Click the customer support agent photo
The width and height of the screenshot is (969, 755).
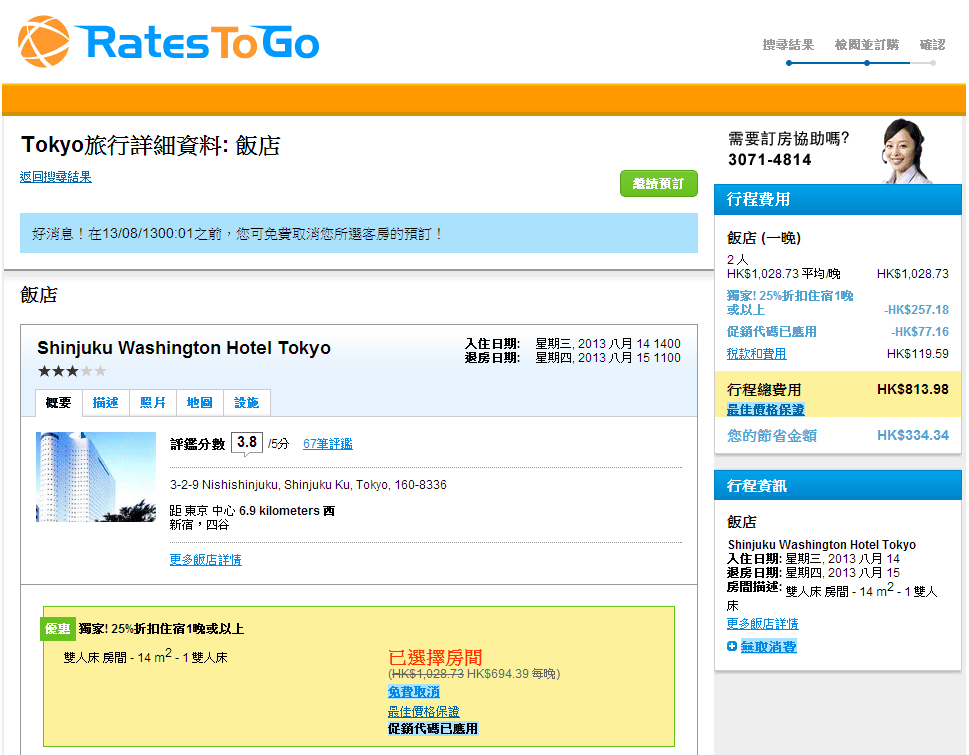coord(902,150)
